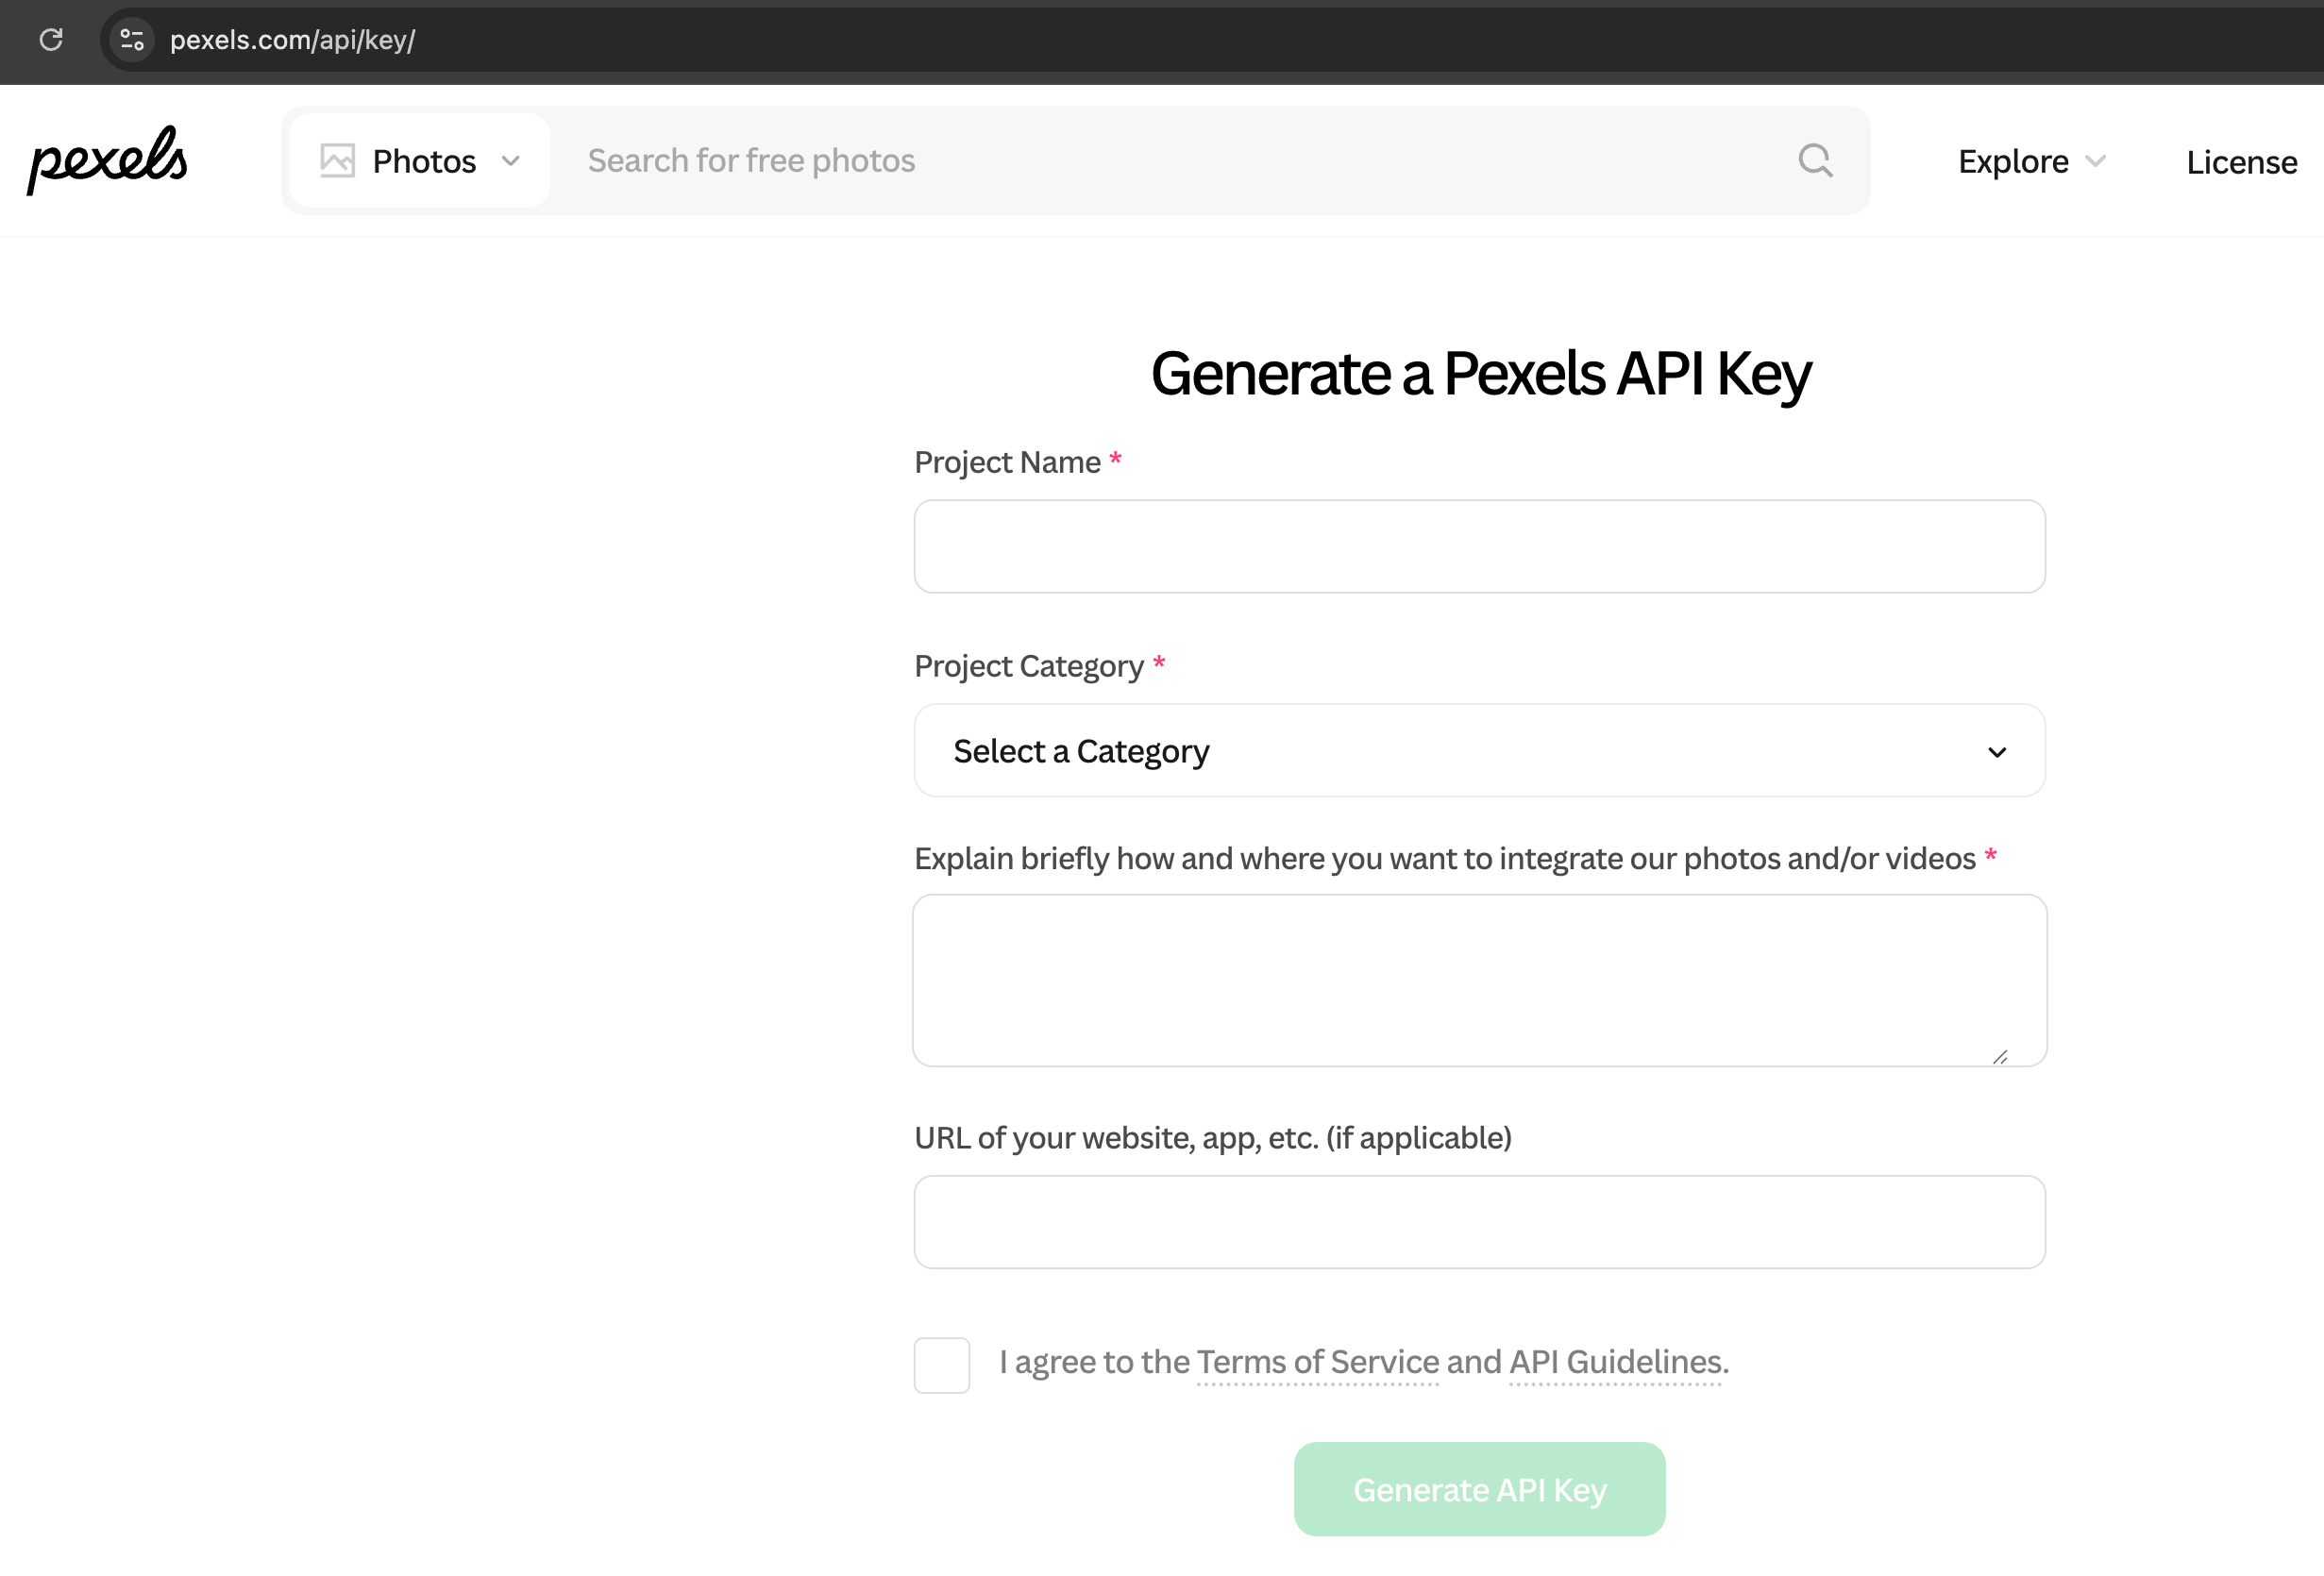Click into the integration explanation textarea
2324x1576 pixels.
coord(1479,980)
